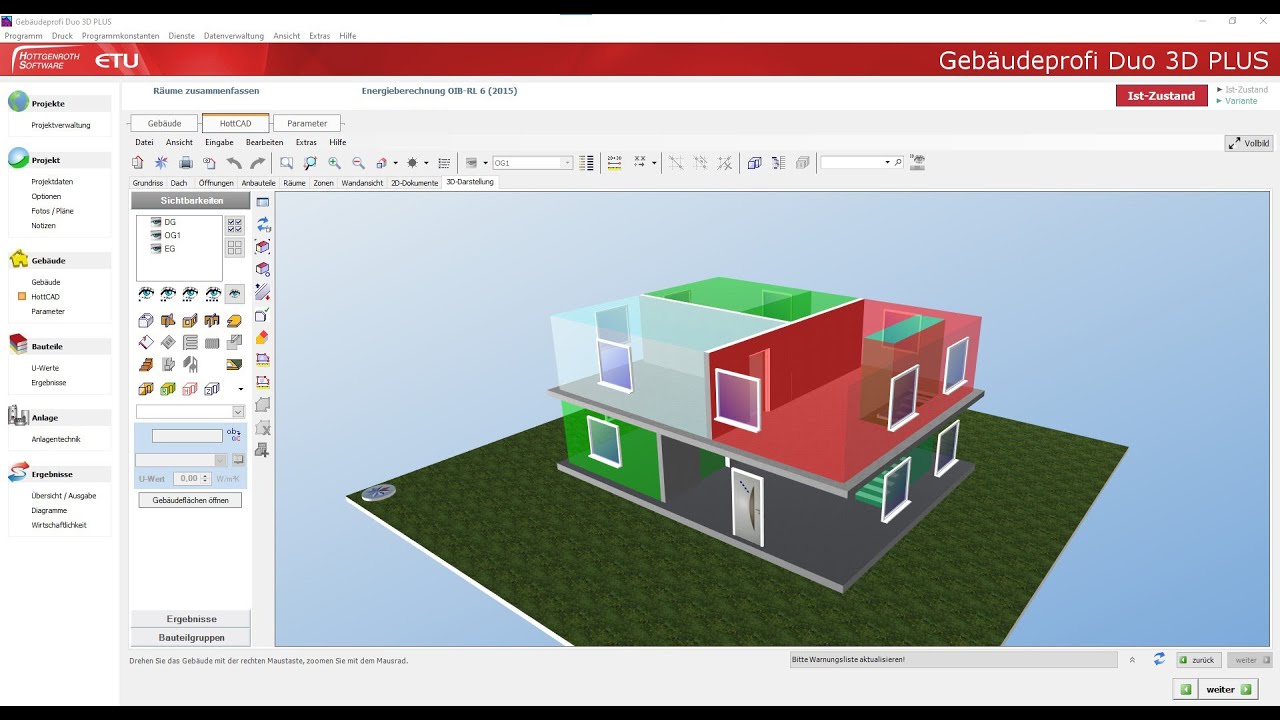Click the zoom in magnifier icon

point(334,163)
